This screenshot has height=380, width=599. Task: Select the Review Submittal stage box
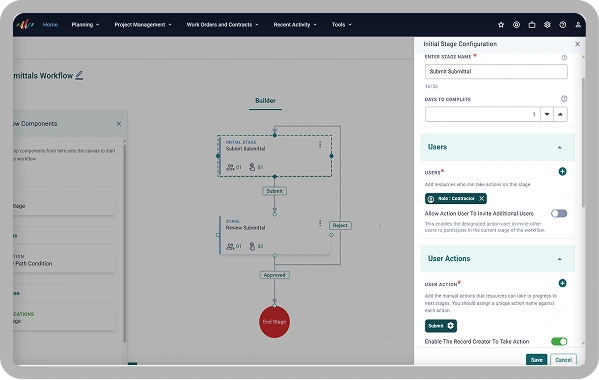pyautogui.click(x=275, y=234)
